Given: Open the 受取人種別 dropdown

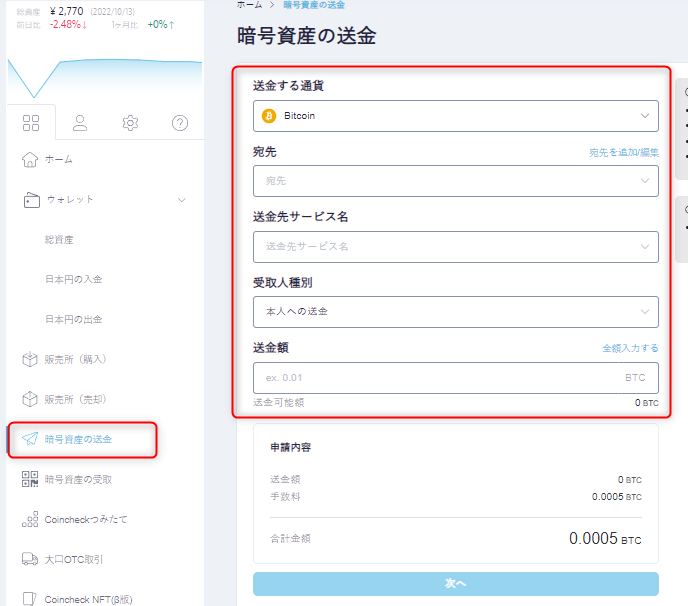Looking at the screenshot, I should (x=456, y=311).
